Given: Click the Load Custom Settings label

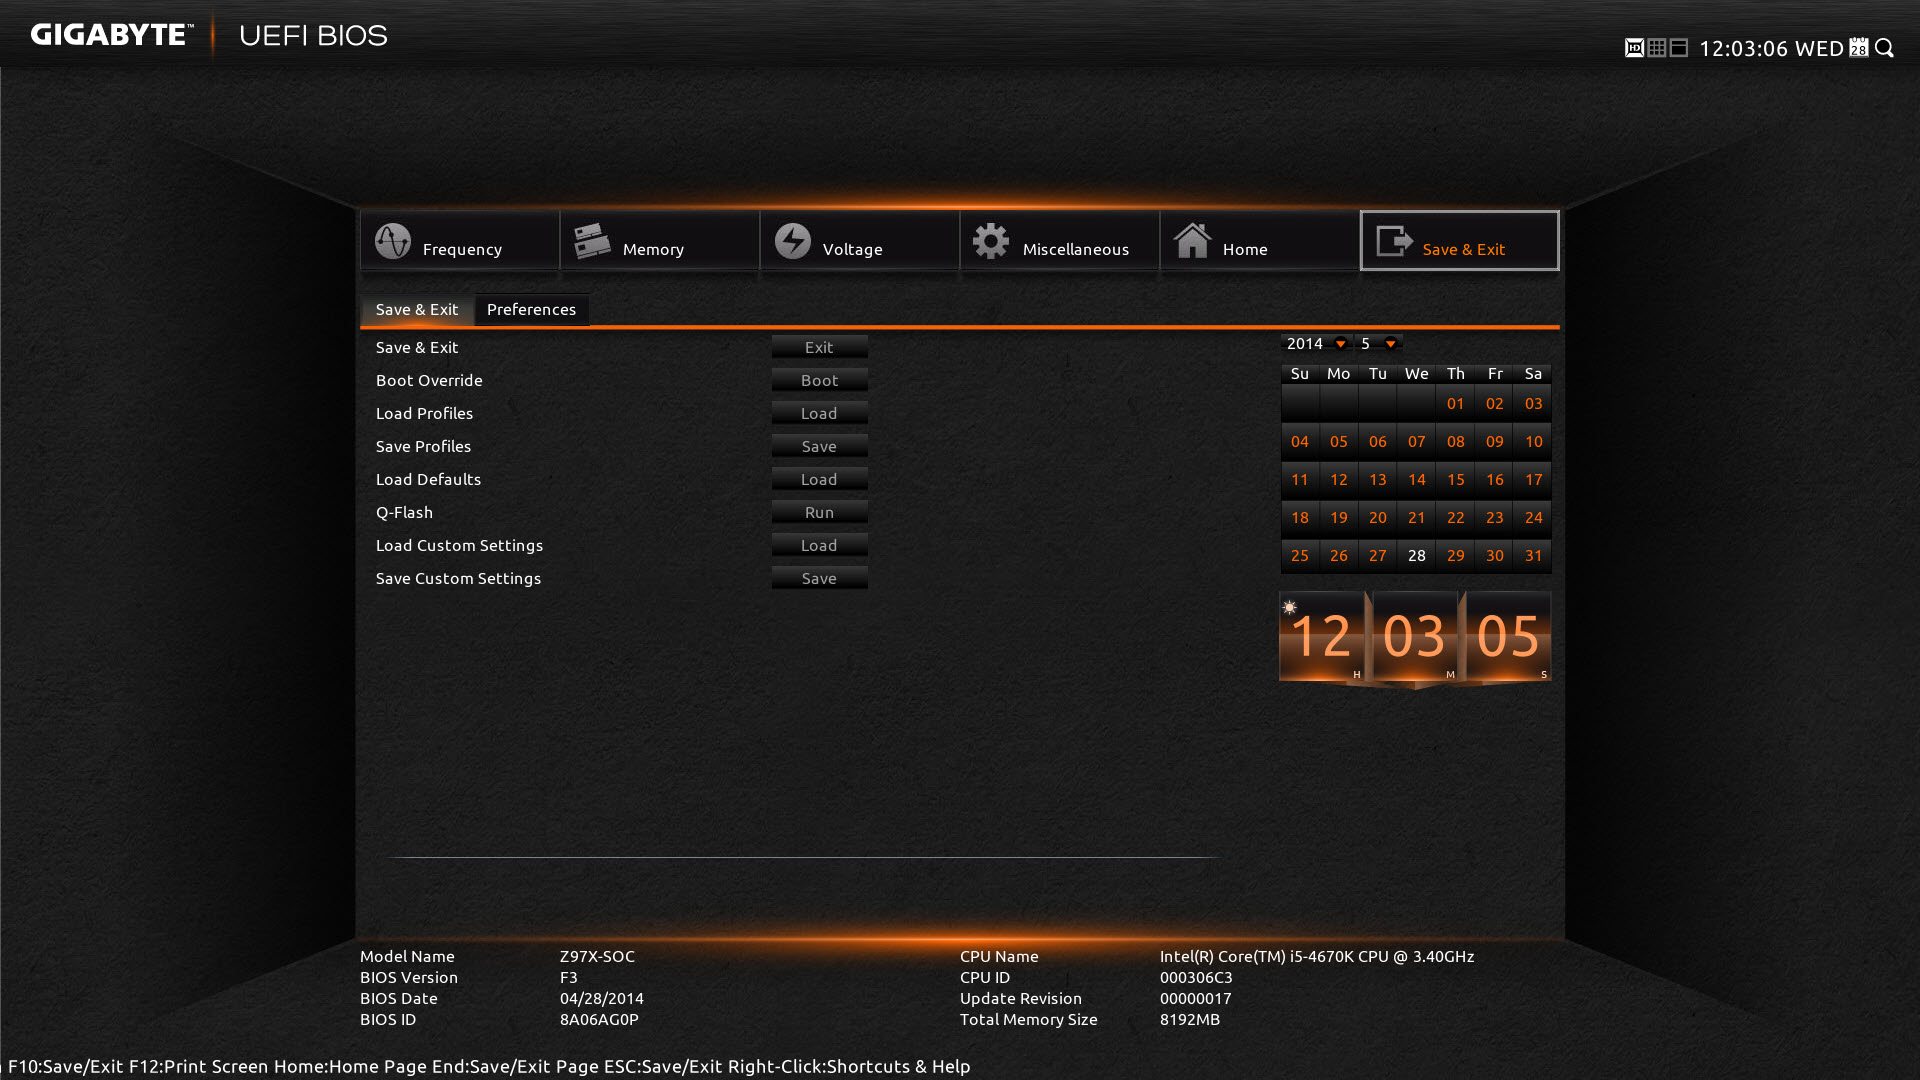Looking at the screenshot, I should point(459,545).
